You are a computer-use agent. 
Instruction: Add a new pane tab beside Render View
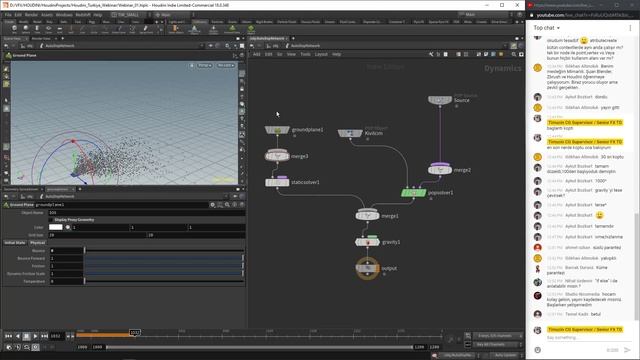(x=62, y=39)
